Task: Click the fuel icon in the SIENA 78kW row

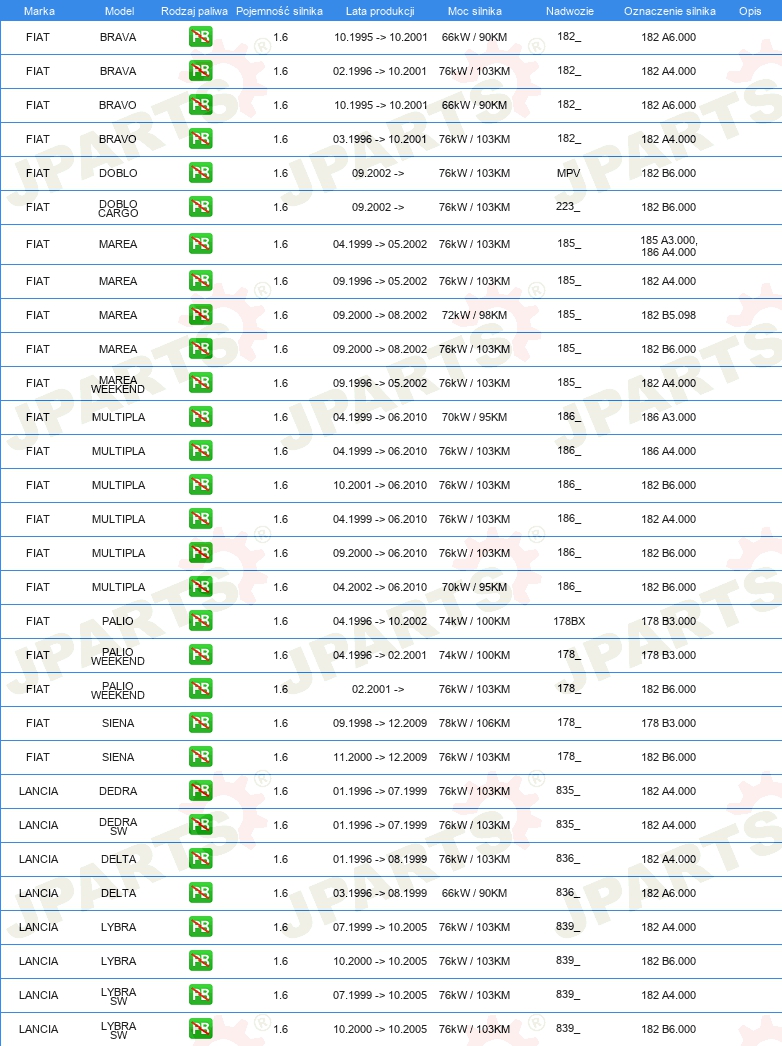Action: pyautogui.click(x=200, y=723)
